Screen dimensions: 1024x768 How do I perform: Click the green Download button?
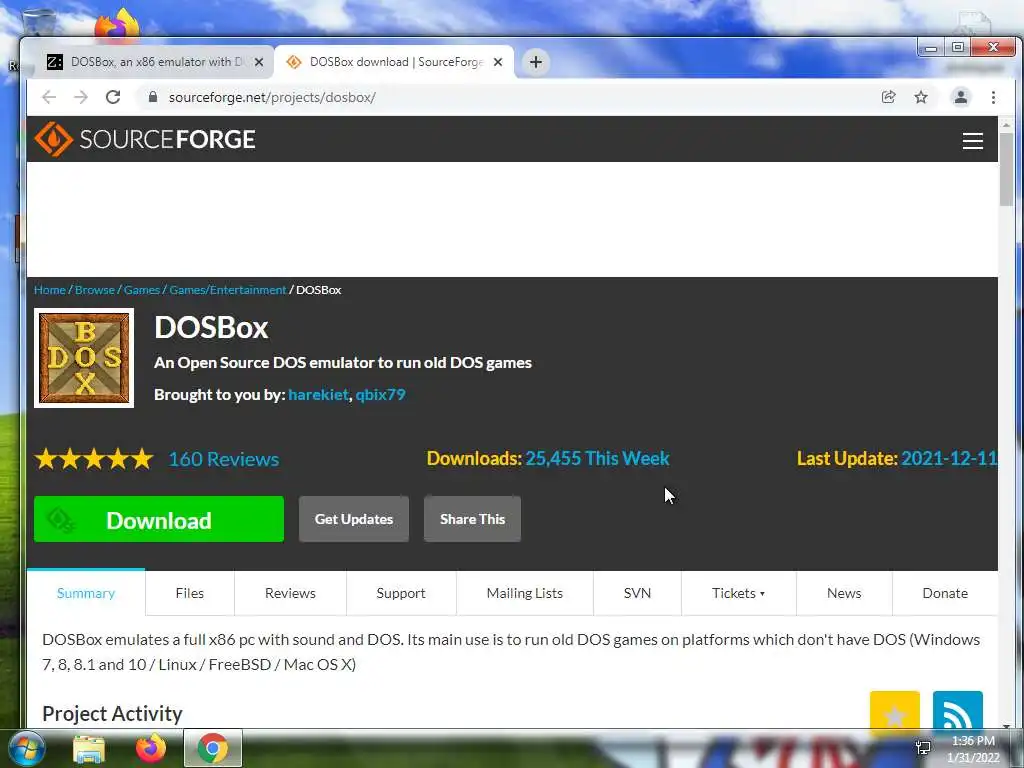(x=159, y=519)
